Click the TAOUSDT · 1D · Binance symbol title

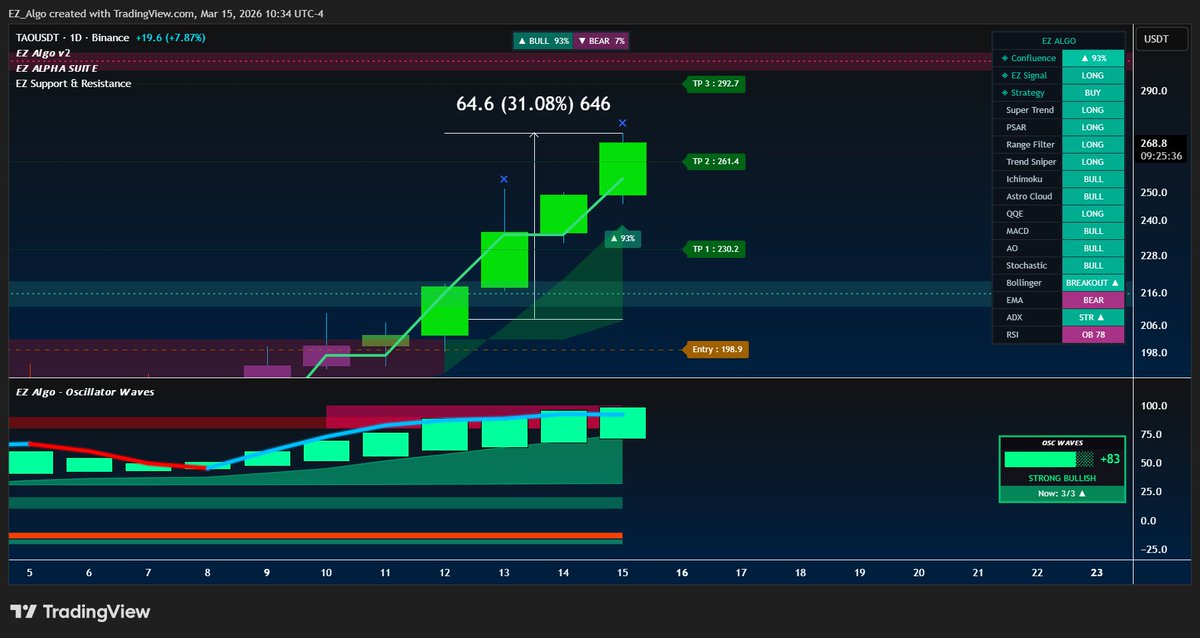click(x=73, y=38)
